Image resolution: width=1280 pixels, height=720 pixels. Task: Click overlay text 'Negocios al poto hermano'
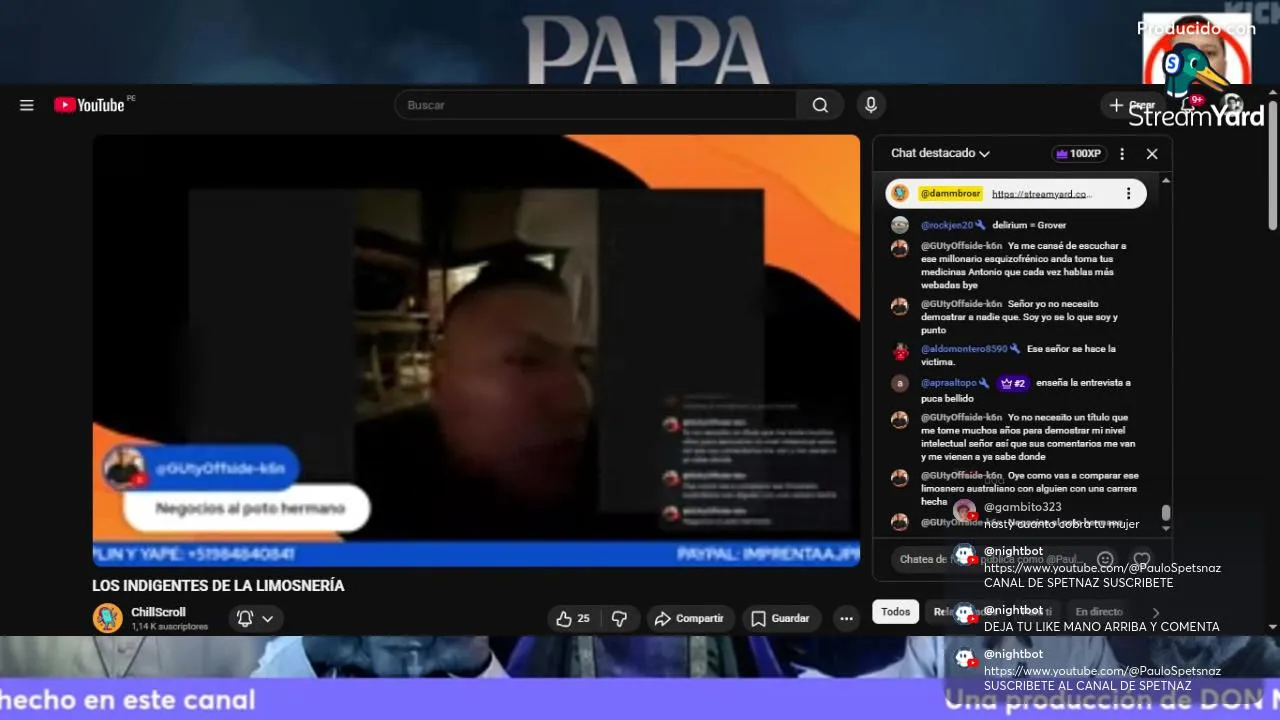[x=250, y=508]
